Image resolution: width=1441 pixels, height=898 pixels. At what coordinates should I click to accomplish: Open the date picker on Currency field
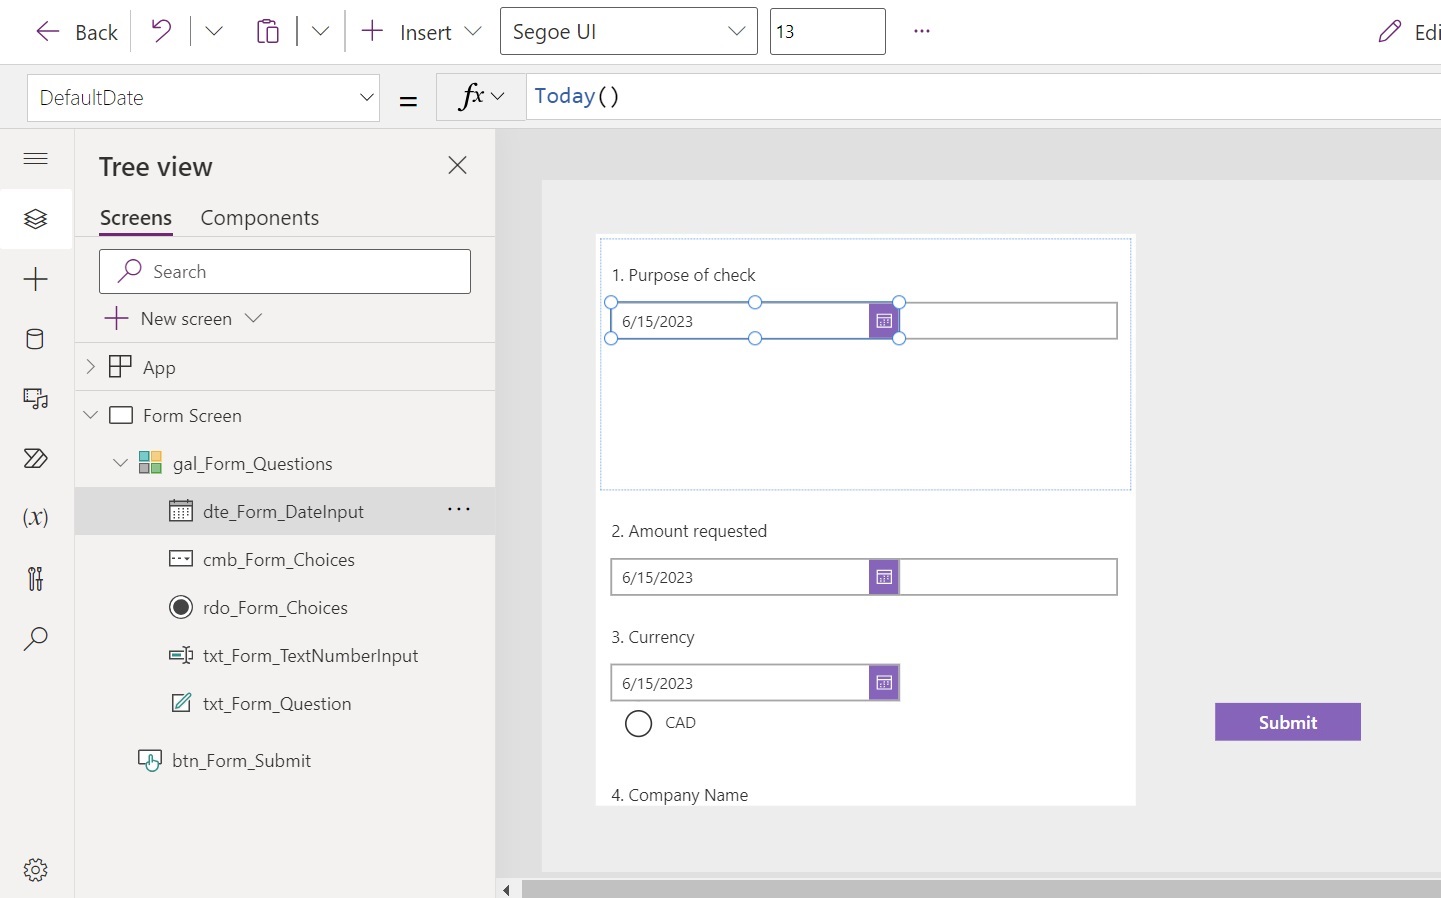pyautogui.click(x=883, y=683)
